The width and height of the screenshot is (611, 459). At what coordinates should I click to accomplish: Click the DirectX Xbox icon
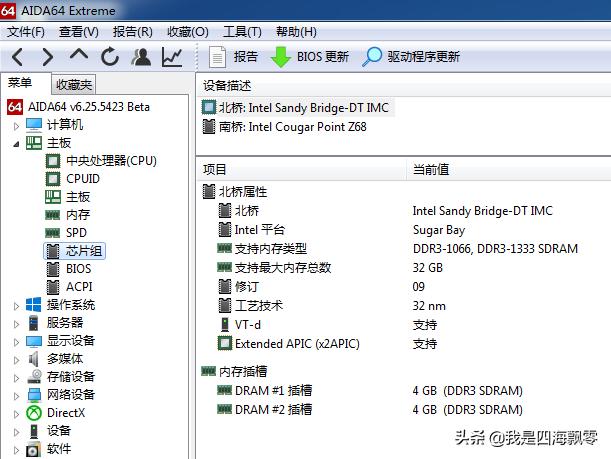[34, 413]
